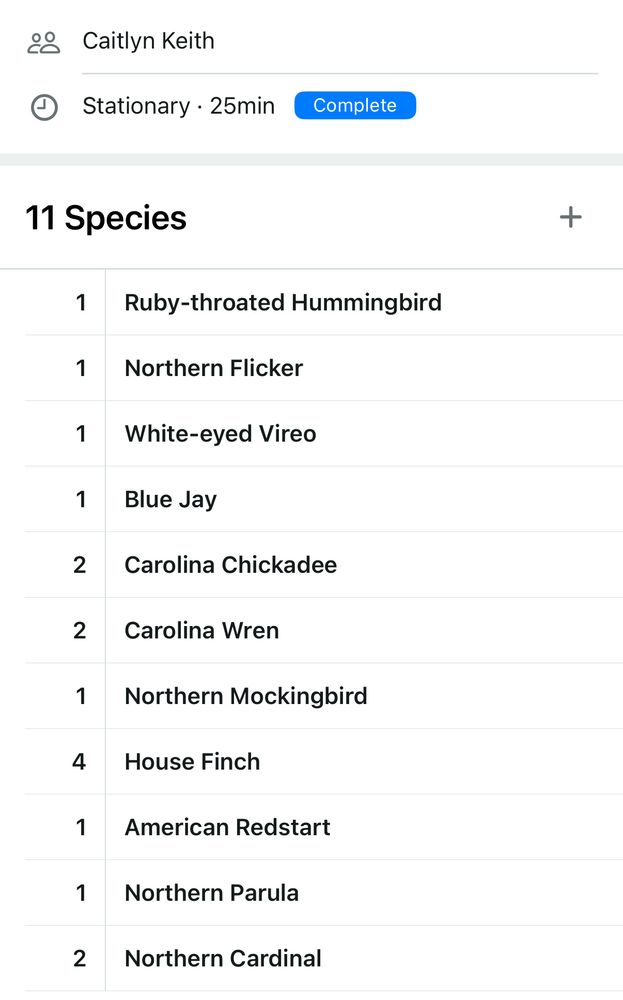Viewport: 623px width, 1000px height.
Task: Open observer name Caitlyn Keith
Action: (149, 41)
